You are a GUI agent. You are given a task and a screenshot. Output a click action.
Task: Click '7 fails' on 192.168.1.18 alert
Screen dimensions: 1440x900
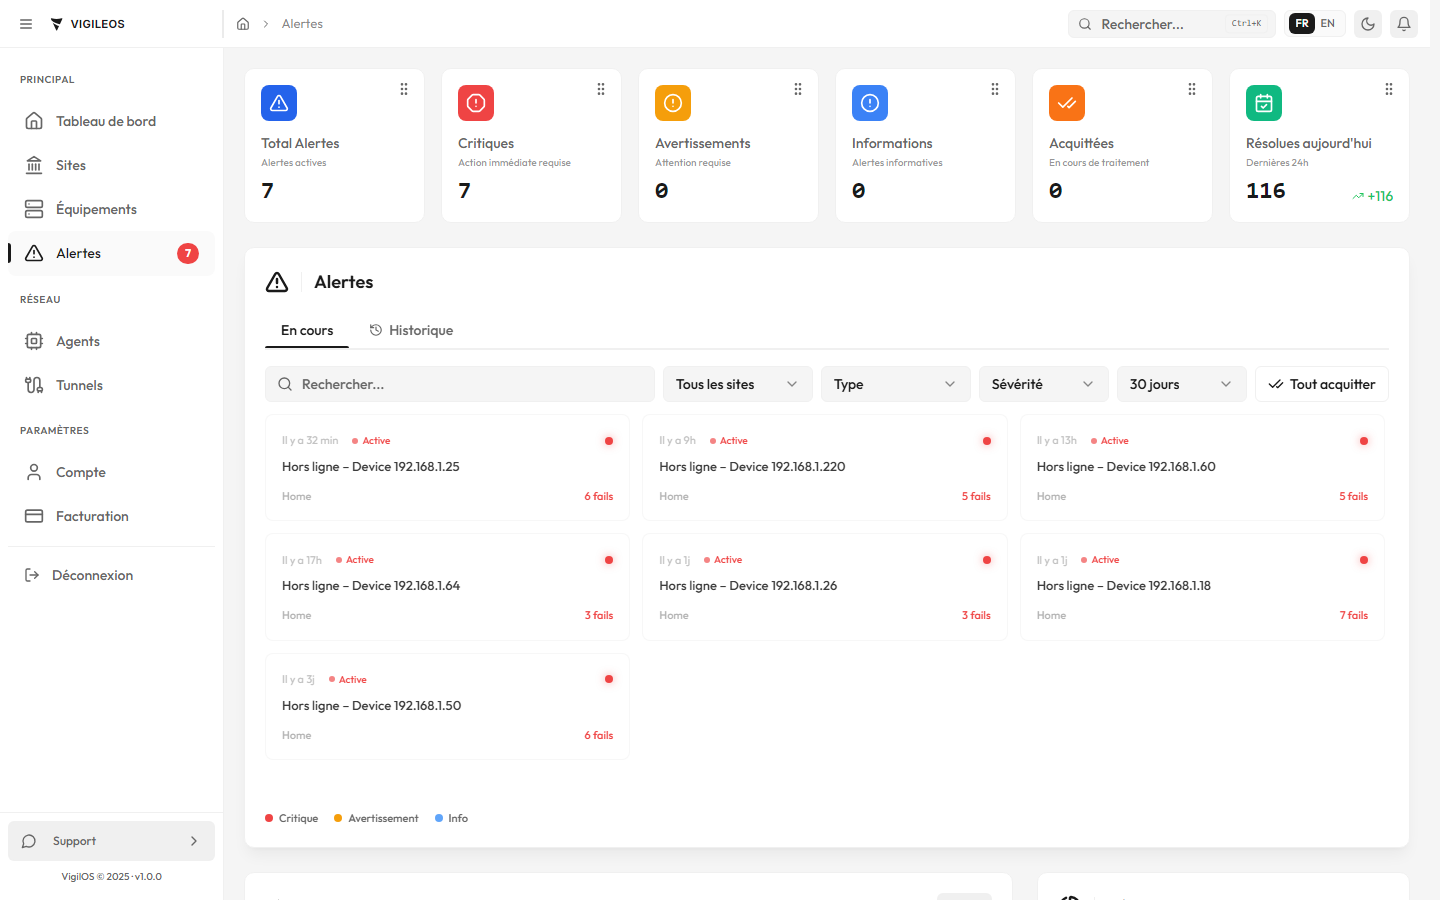tap(1354, 615)
